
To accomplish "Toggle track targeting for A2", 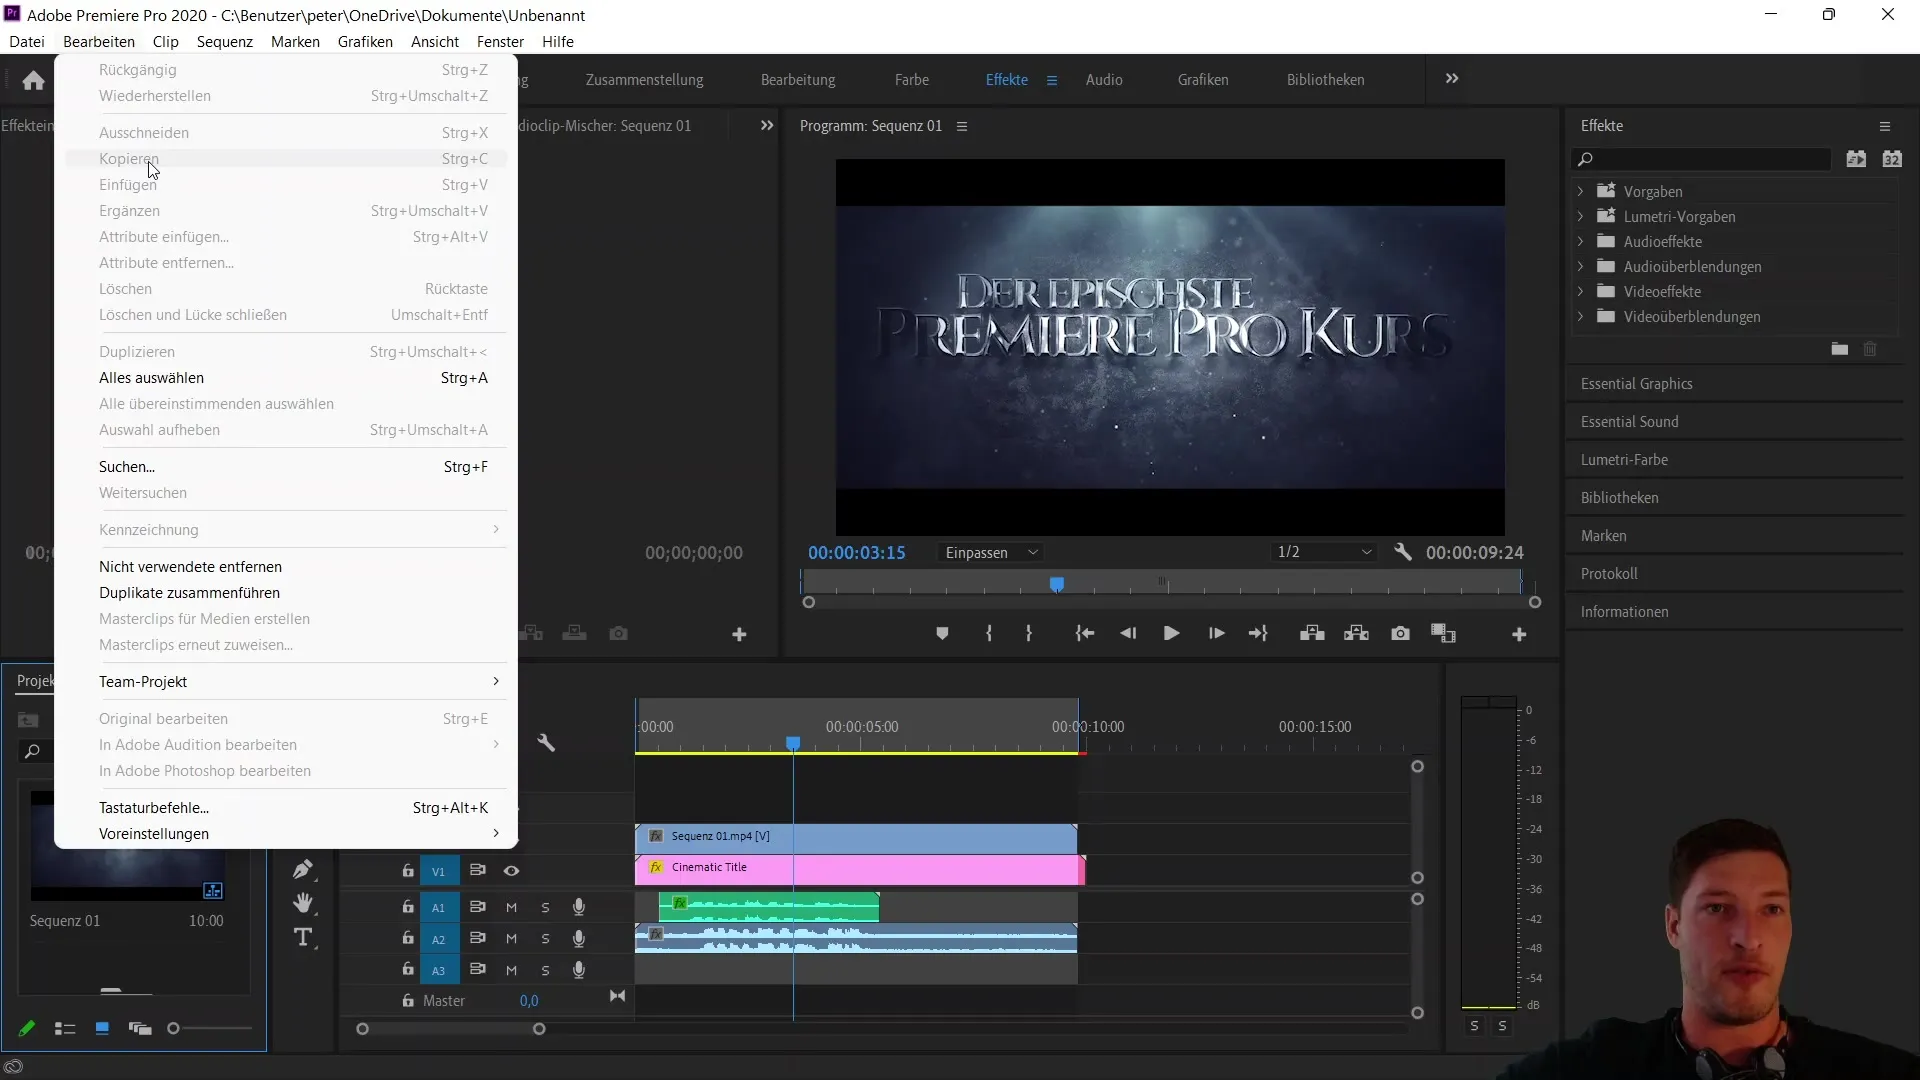I will [x=438, y=939].
